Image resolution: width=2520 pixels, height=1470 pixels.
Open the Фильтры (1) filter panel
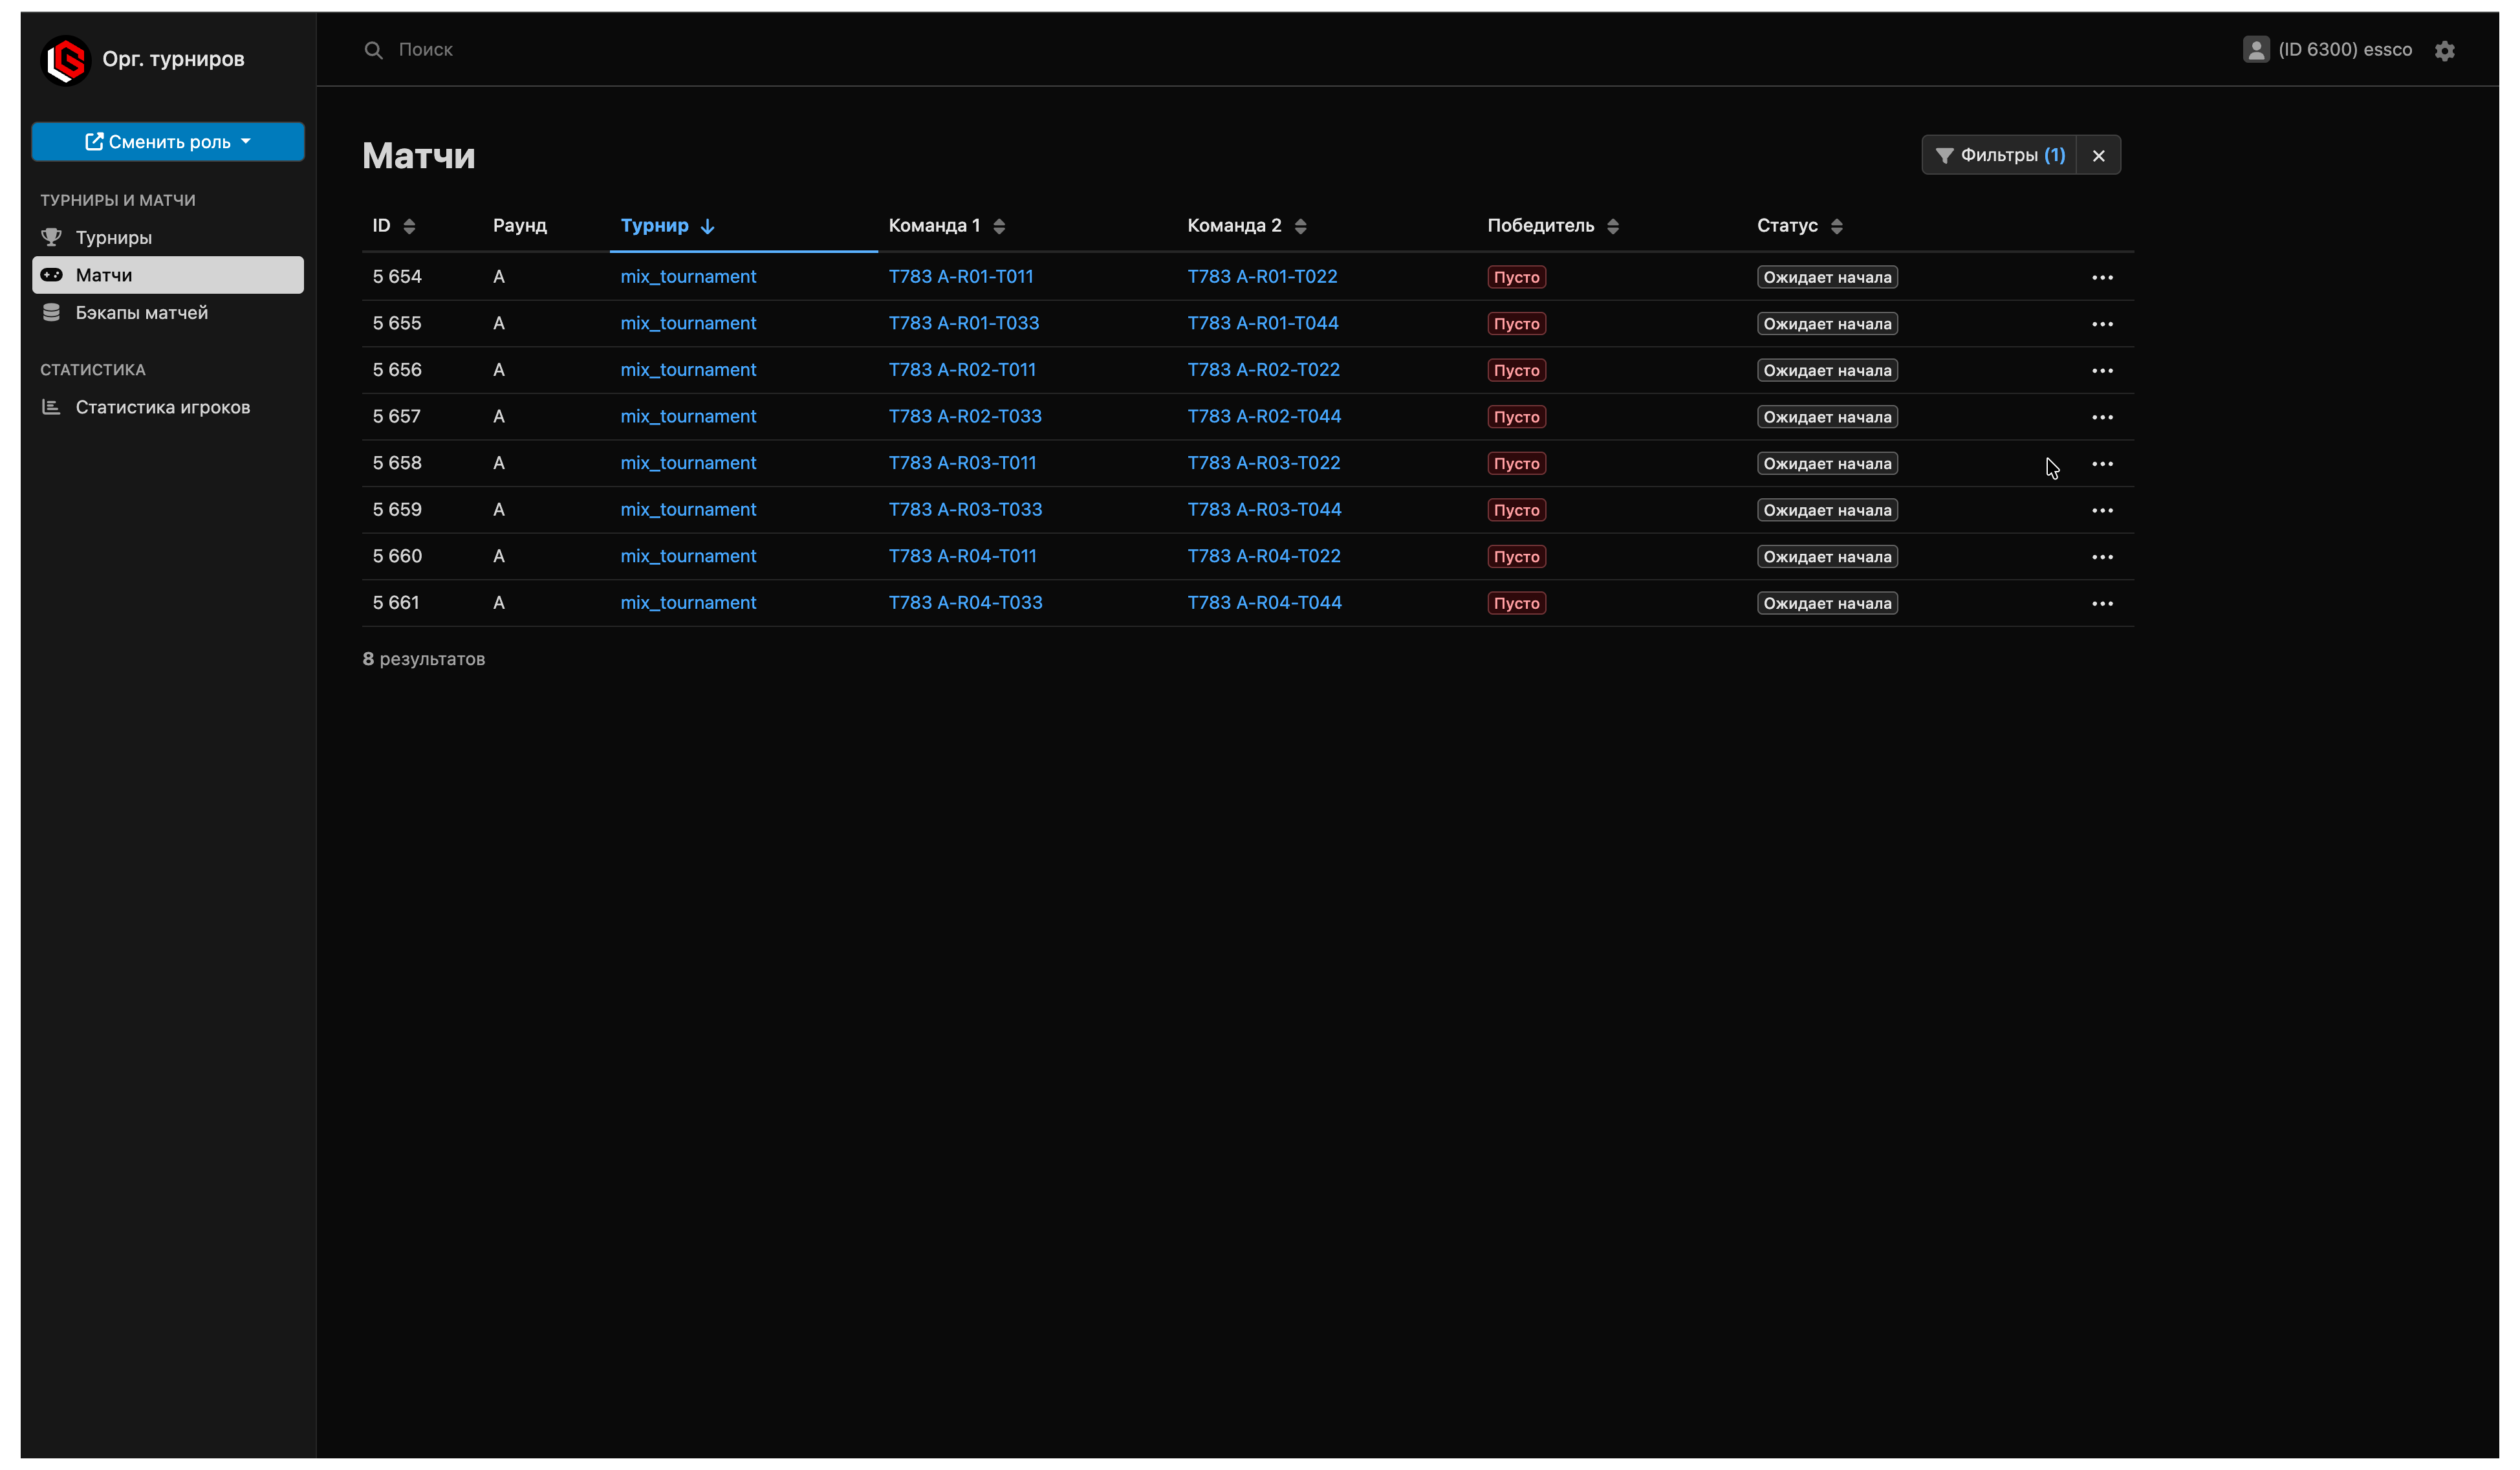point(1999,156)
